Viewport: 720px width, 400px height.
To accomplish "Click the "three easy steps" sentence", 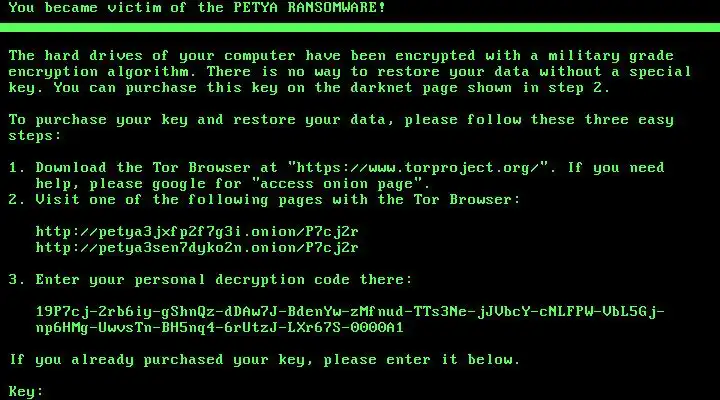I will tap(341, 128).
